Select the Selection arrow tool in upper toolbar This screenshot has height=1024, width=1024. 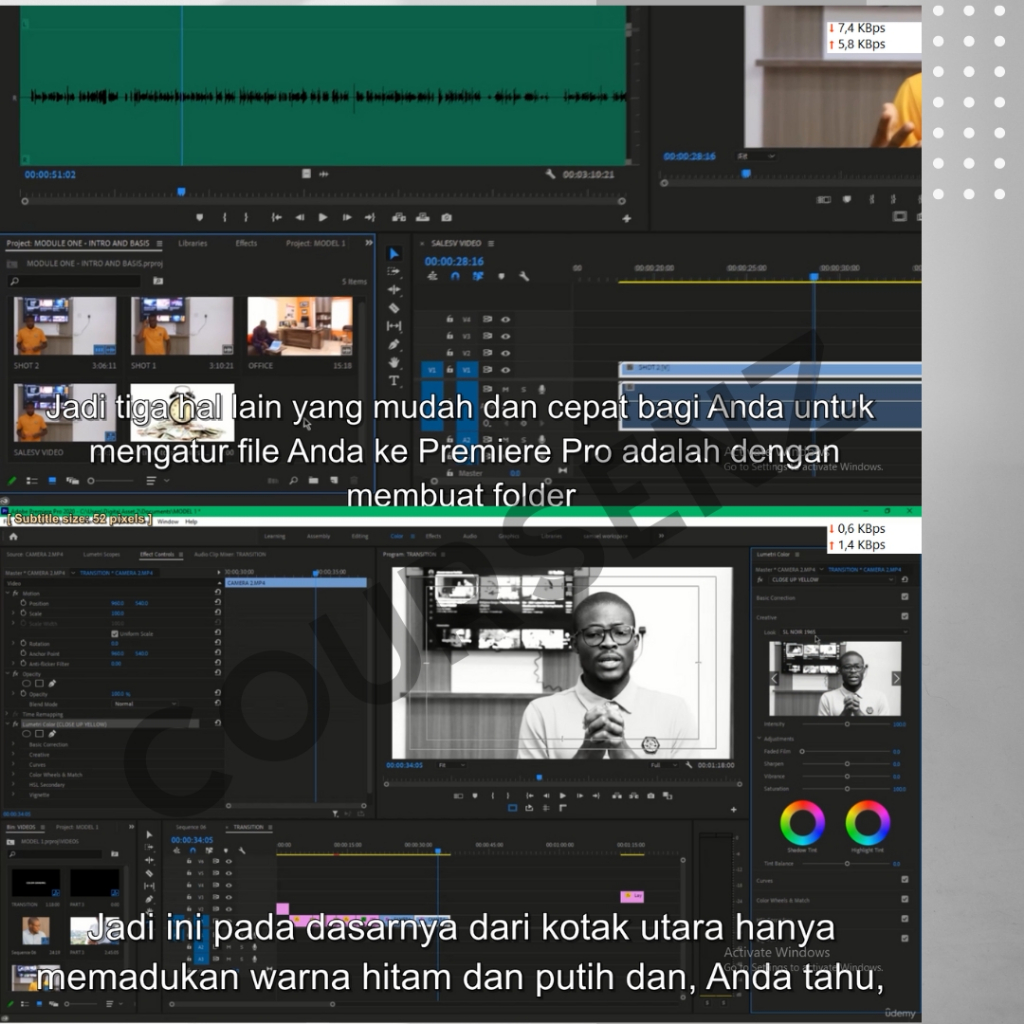394,254
